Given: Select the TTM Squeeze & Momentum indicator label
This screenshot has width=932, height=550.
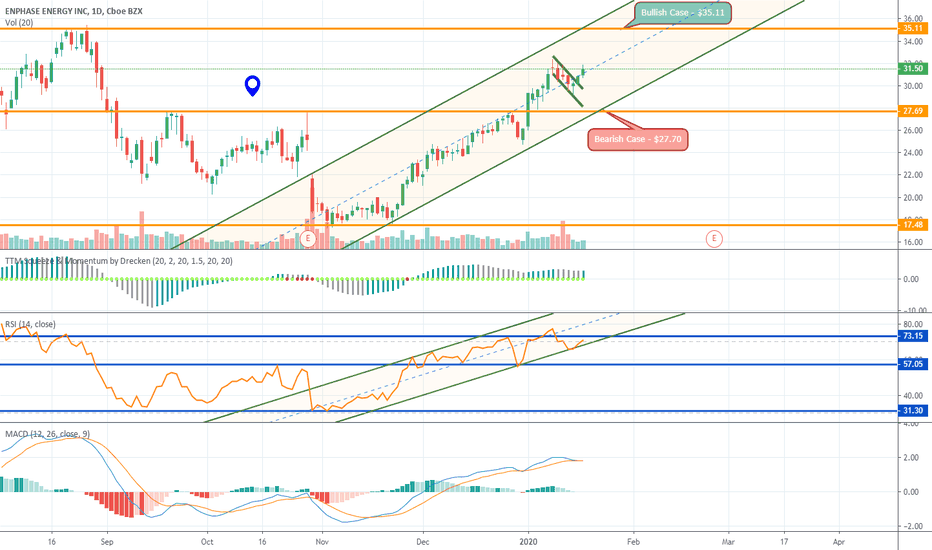Looking at the screenshot, I should tap(119, 260).
